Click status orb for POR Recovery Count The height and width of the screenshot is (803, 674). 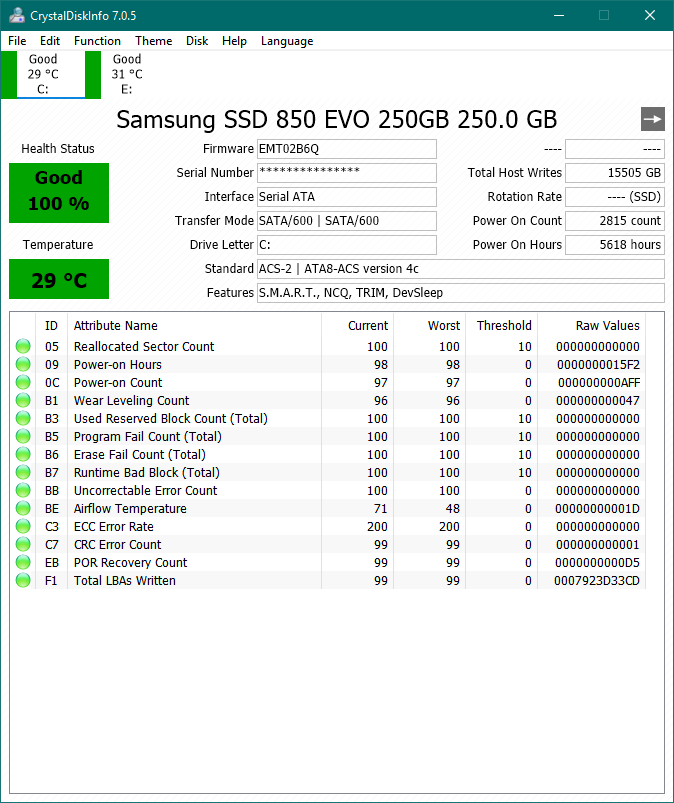point(23,562)
